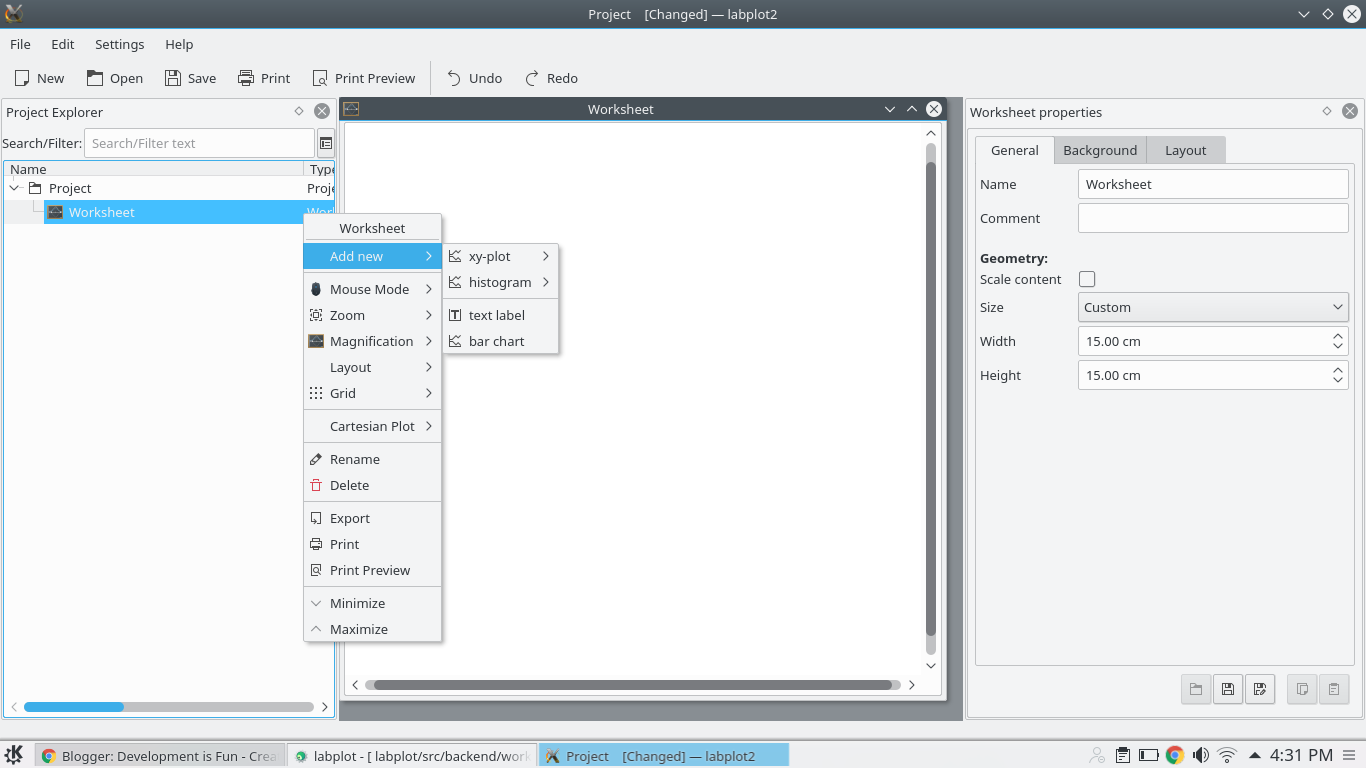Viewport: 1366px width, 768px height.
Task: Click the Worksheet icon in the project tree
Action: pyautogui.click(x=55, y=212)
